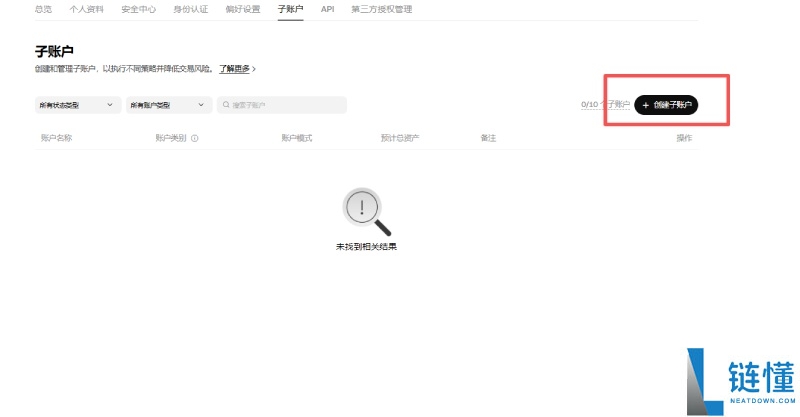This screenshot has height=417, width=800.
Task: Click the 备注 column header
Action: 488,138
